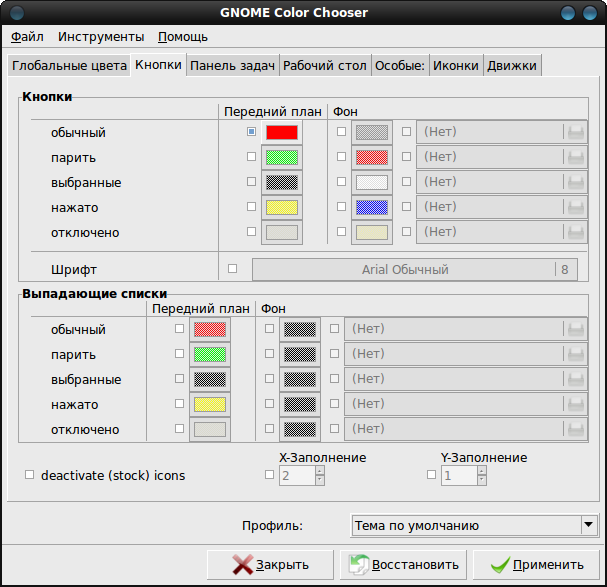Screen dimensions: 607x587
Task: Click the Y-Заполнение value field
Action: [459, 475]
